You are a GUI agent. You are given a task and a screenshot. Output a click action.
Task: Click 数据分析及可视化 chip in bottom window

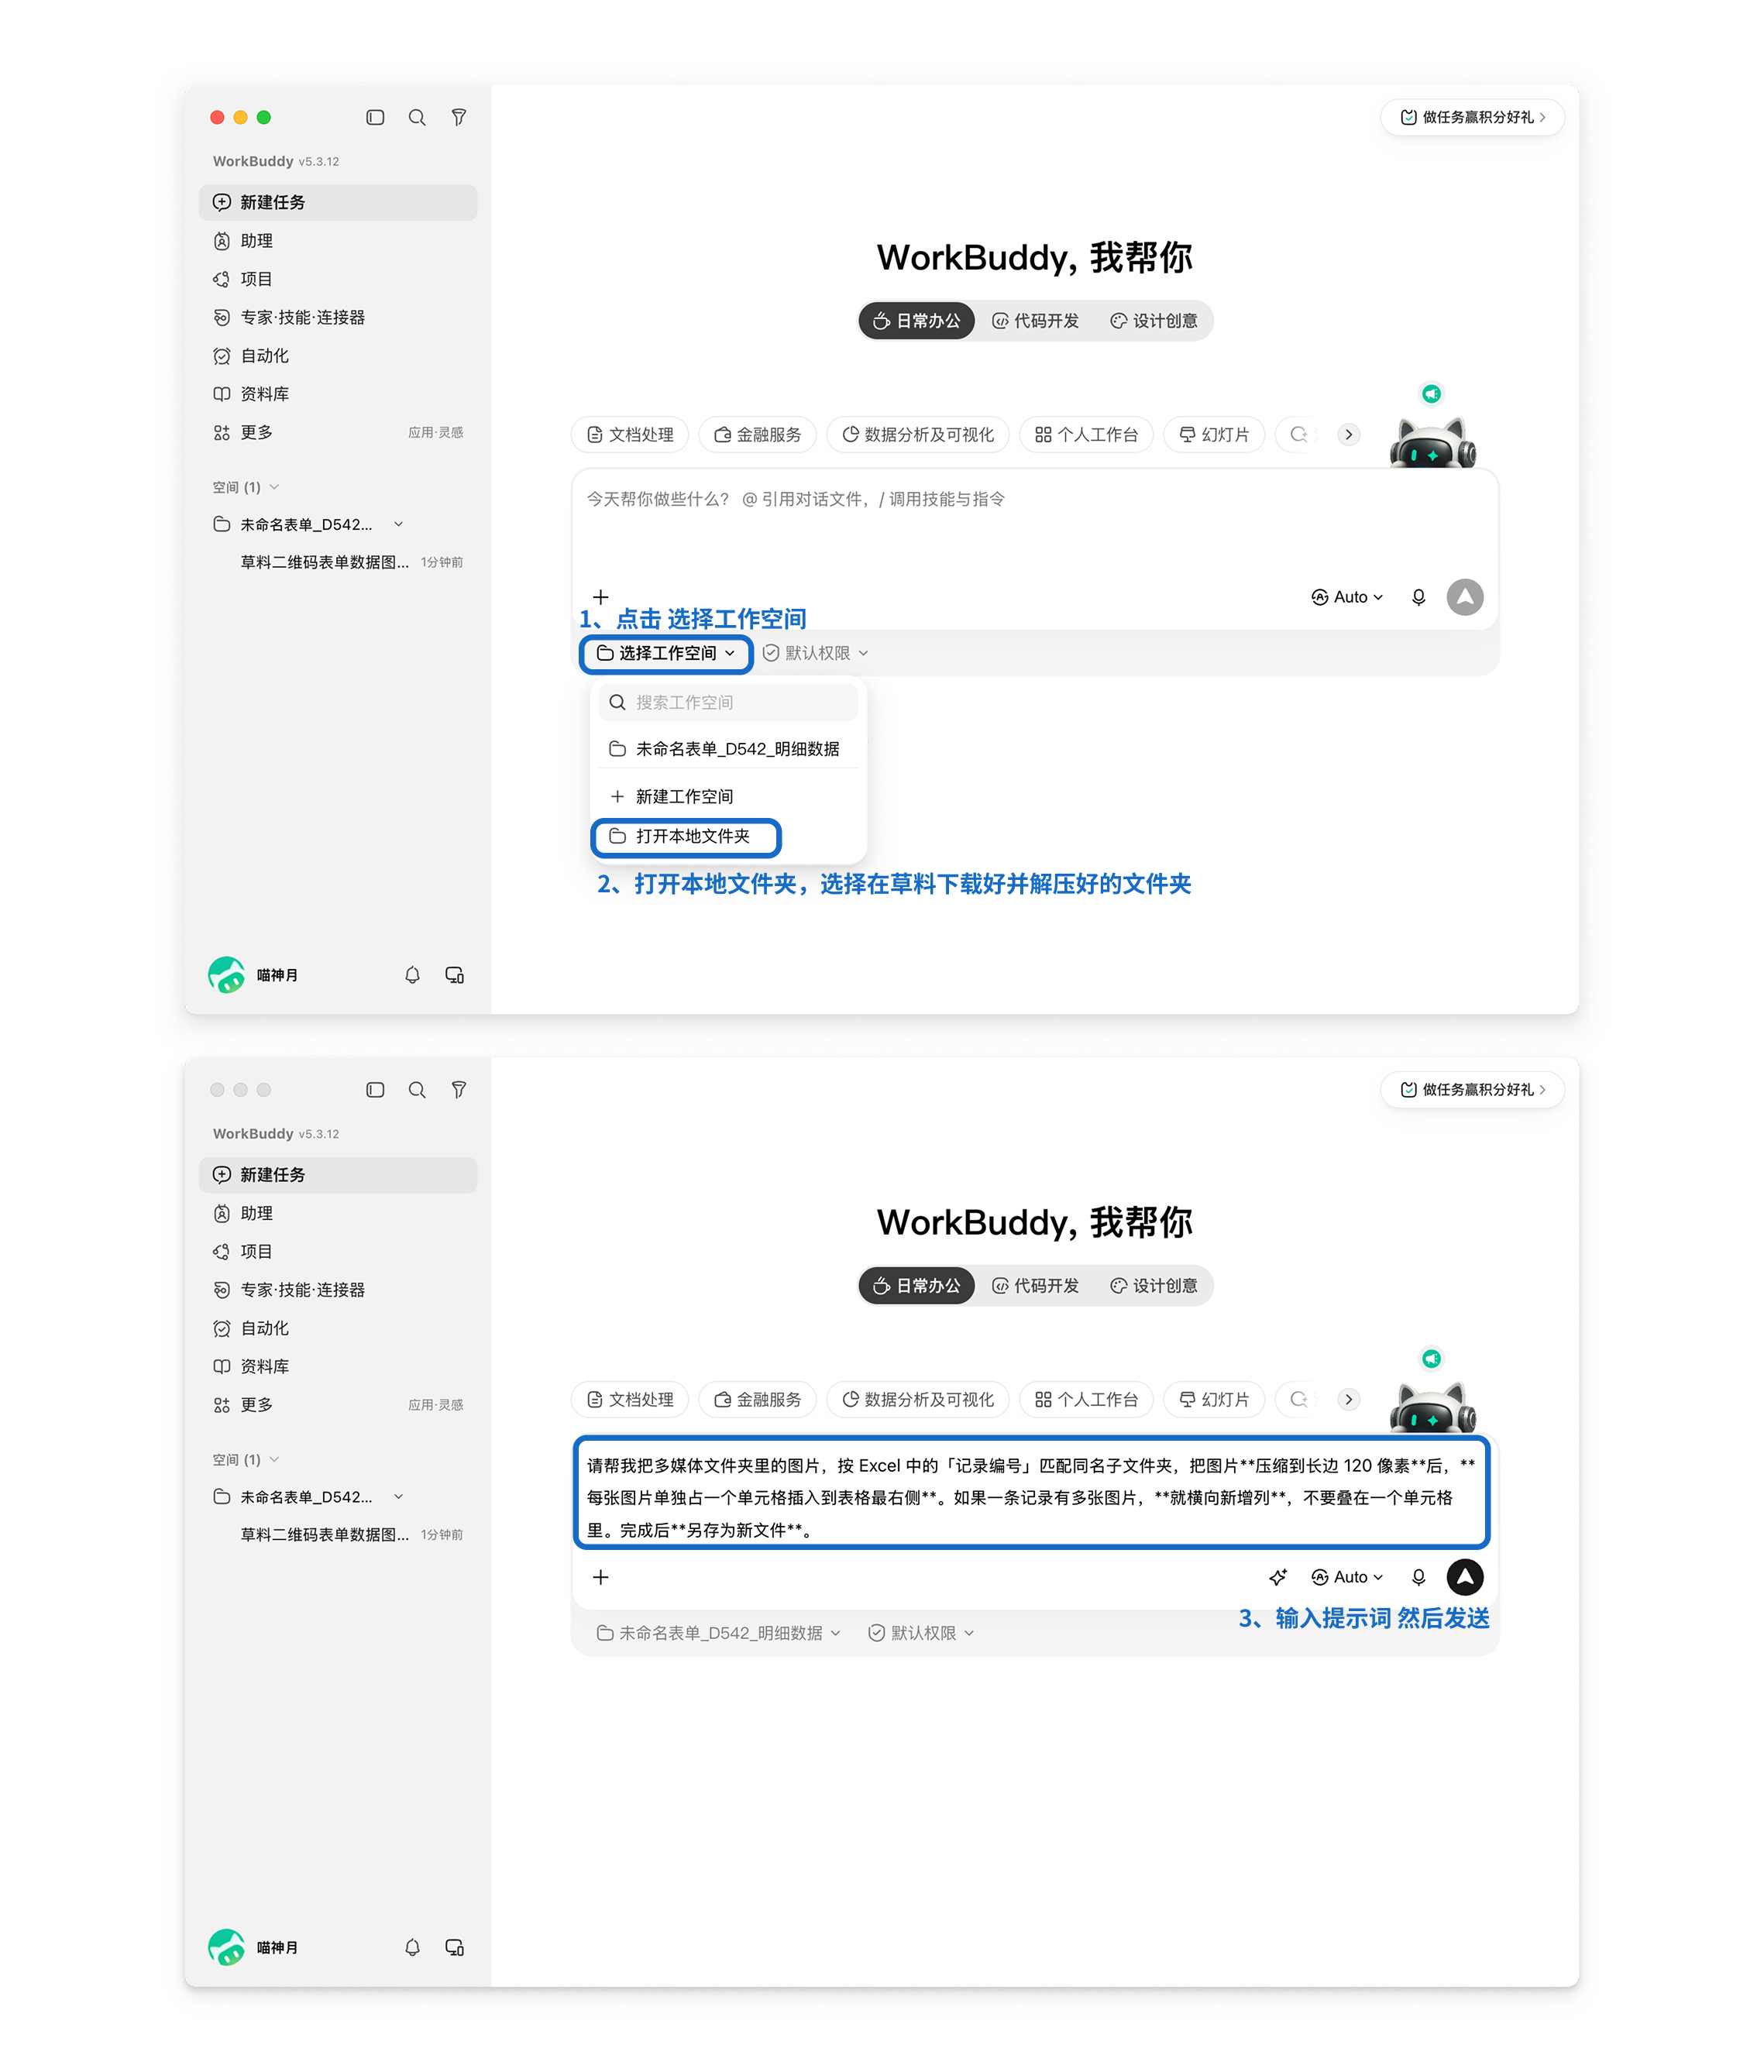(x=918, y=1400)
